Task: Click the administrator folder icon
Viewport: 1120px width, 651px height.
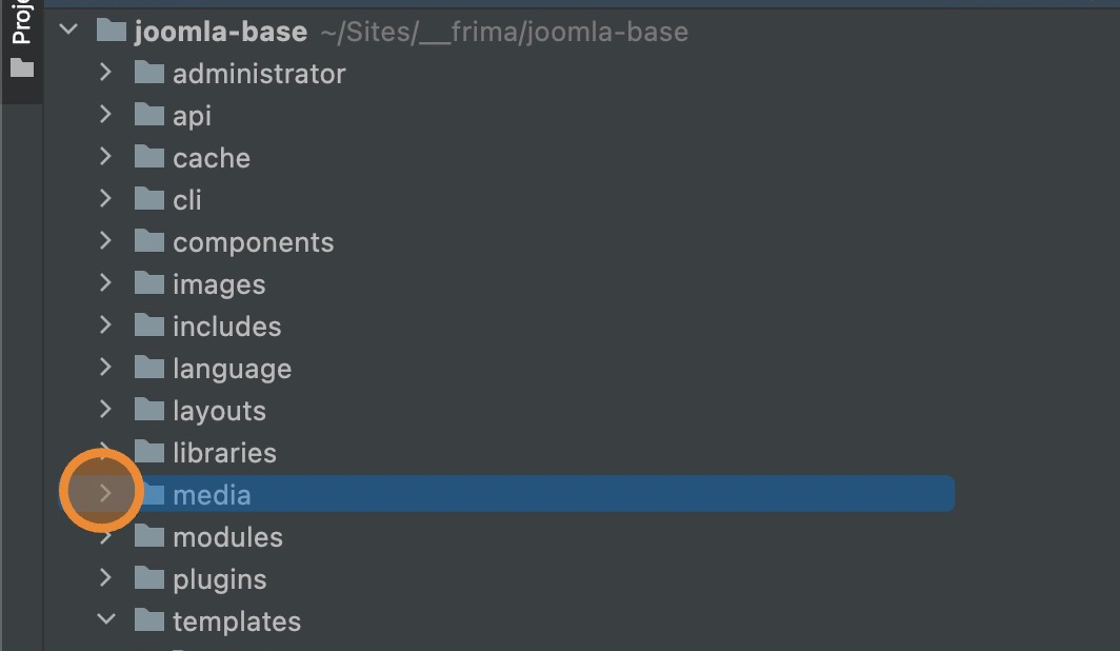Action: tap(149, 73)
